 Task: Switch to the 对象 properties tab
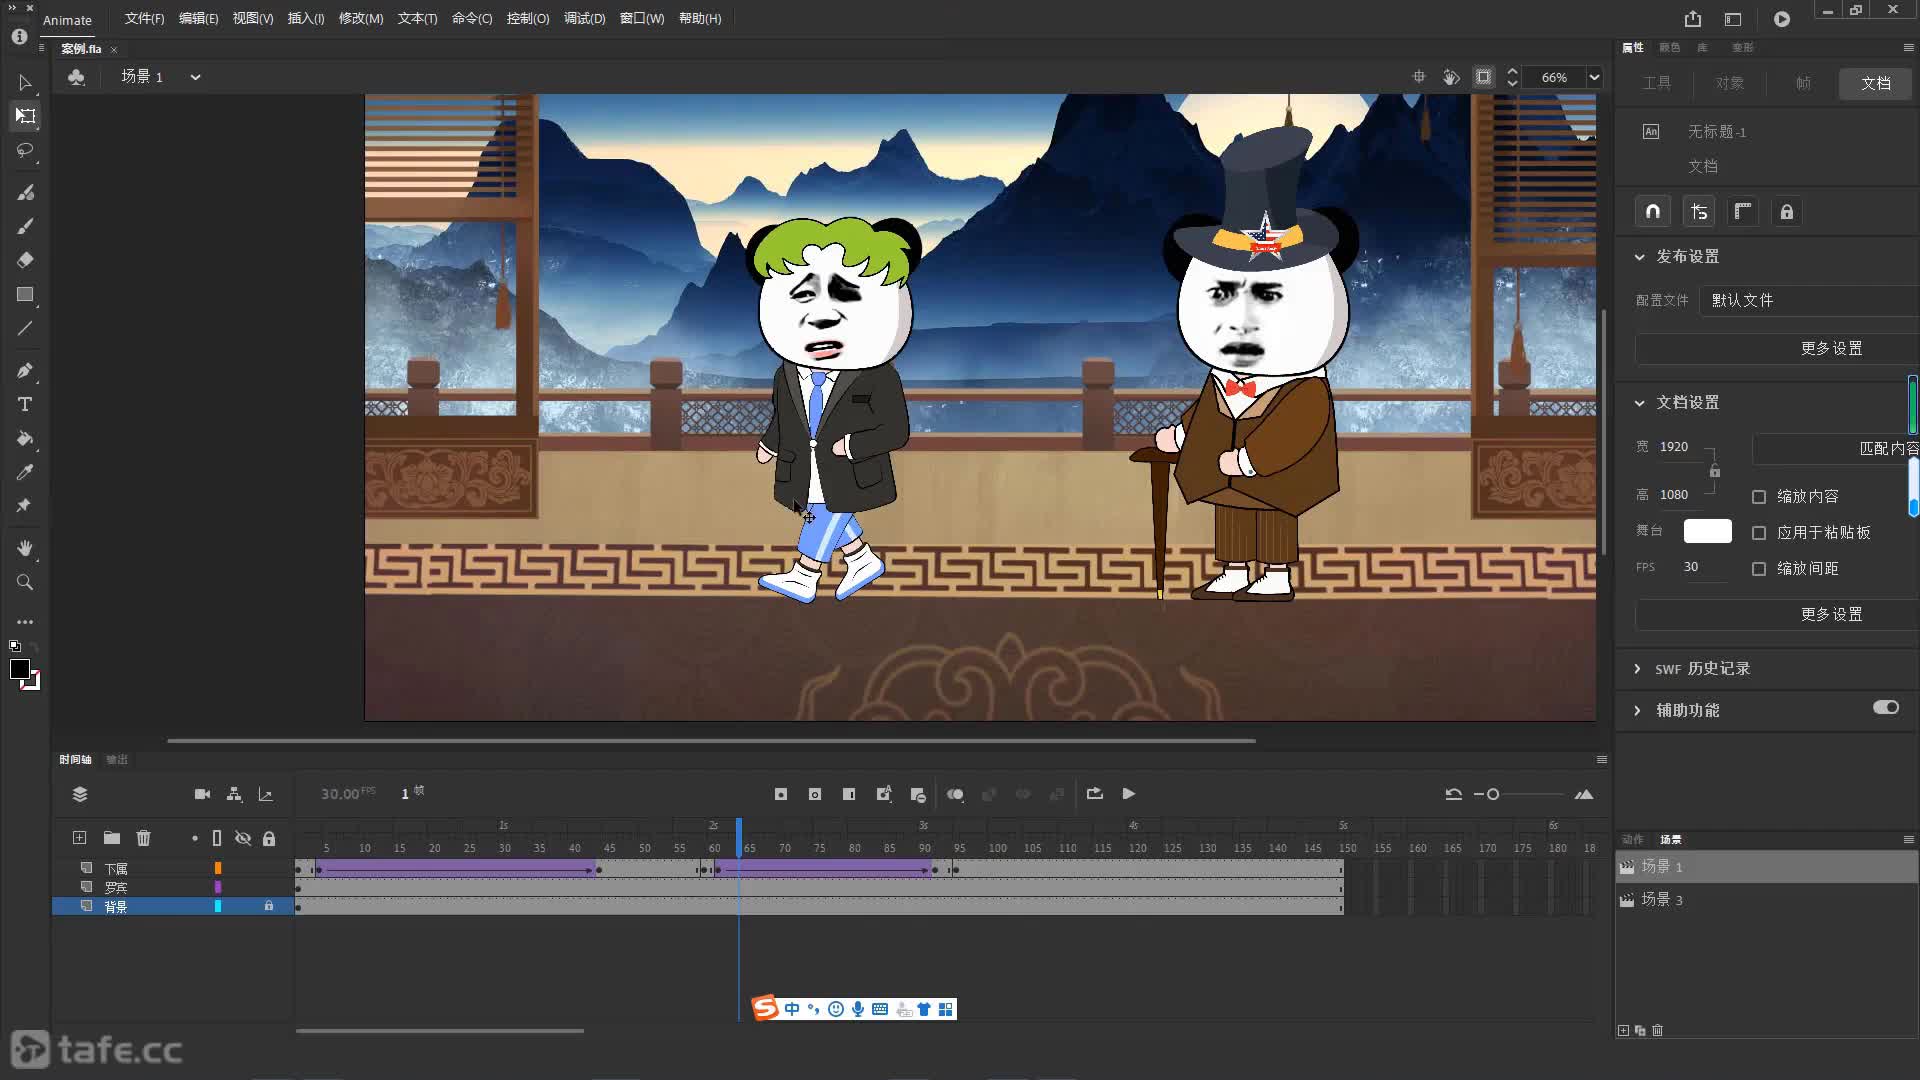pyautogui.click(x=1730, y=83)
